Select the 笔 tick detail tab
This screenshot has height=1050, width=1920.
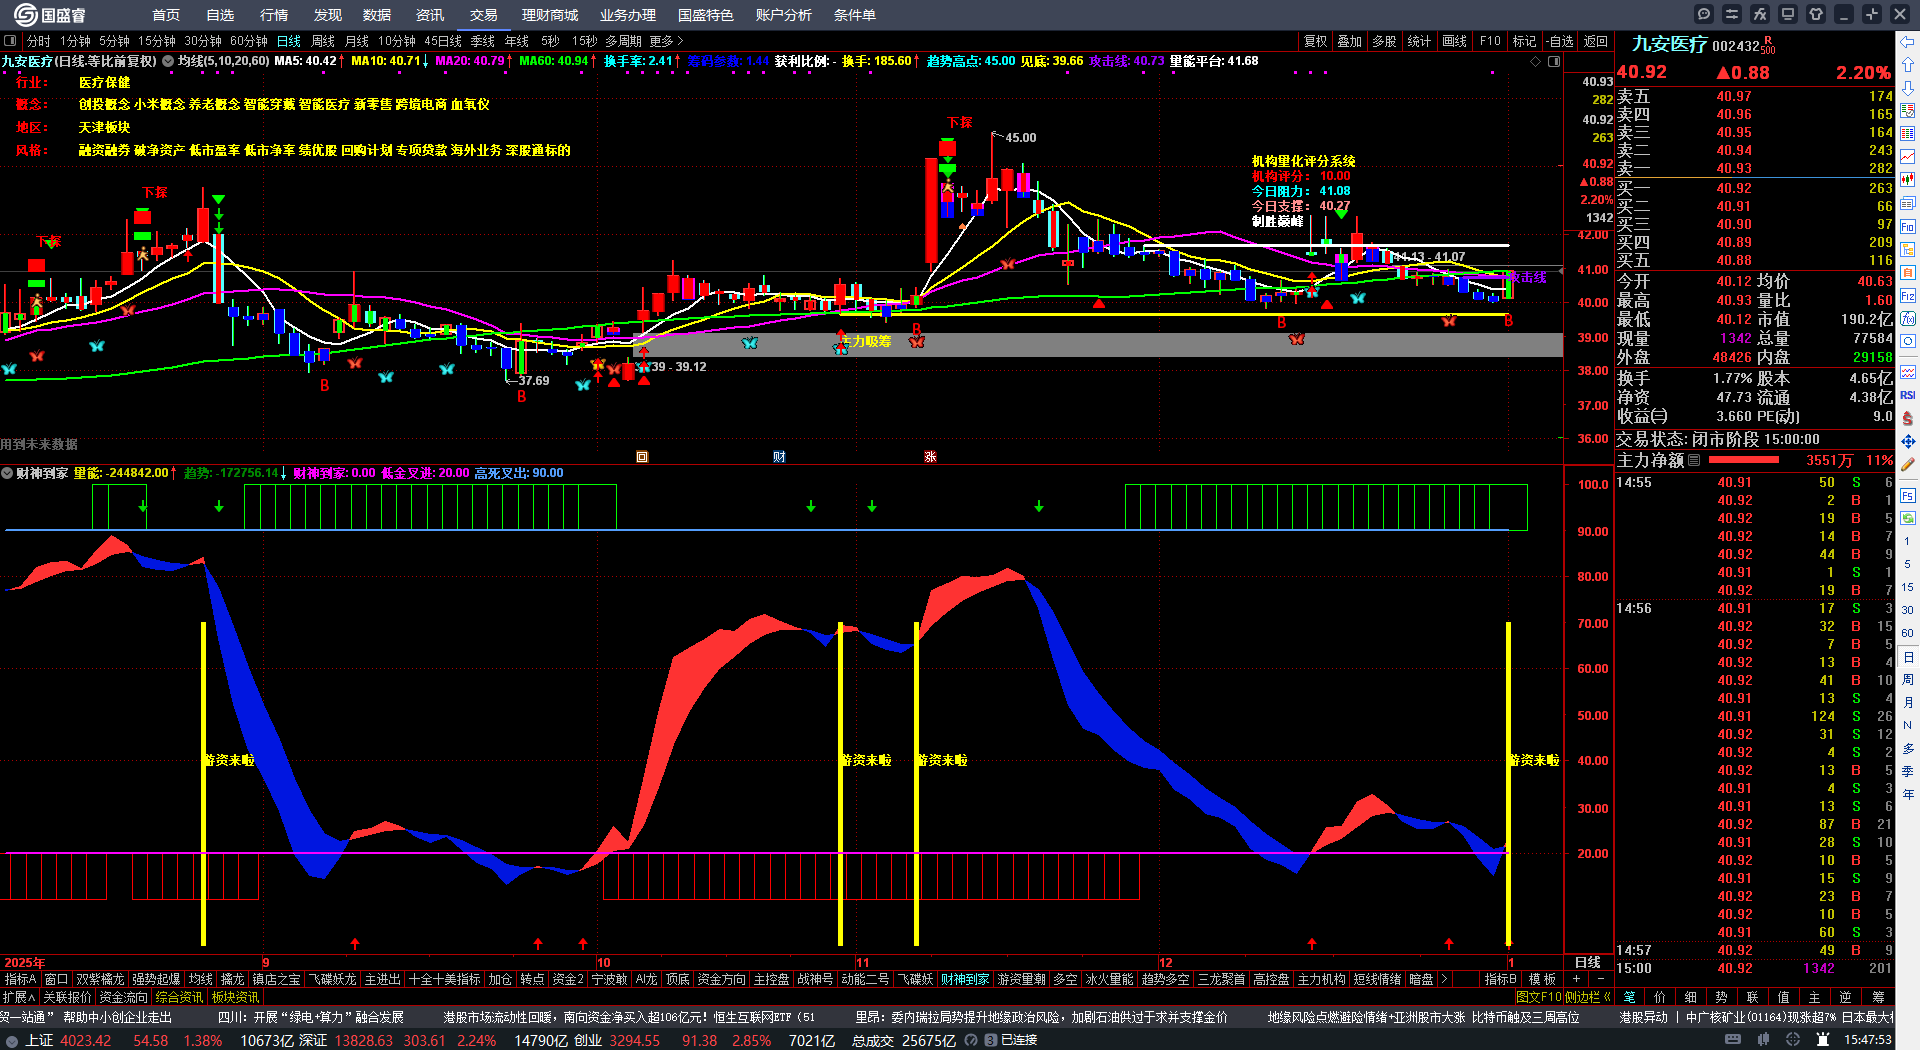coord(1630,997)
